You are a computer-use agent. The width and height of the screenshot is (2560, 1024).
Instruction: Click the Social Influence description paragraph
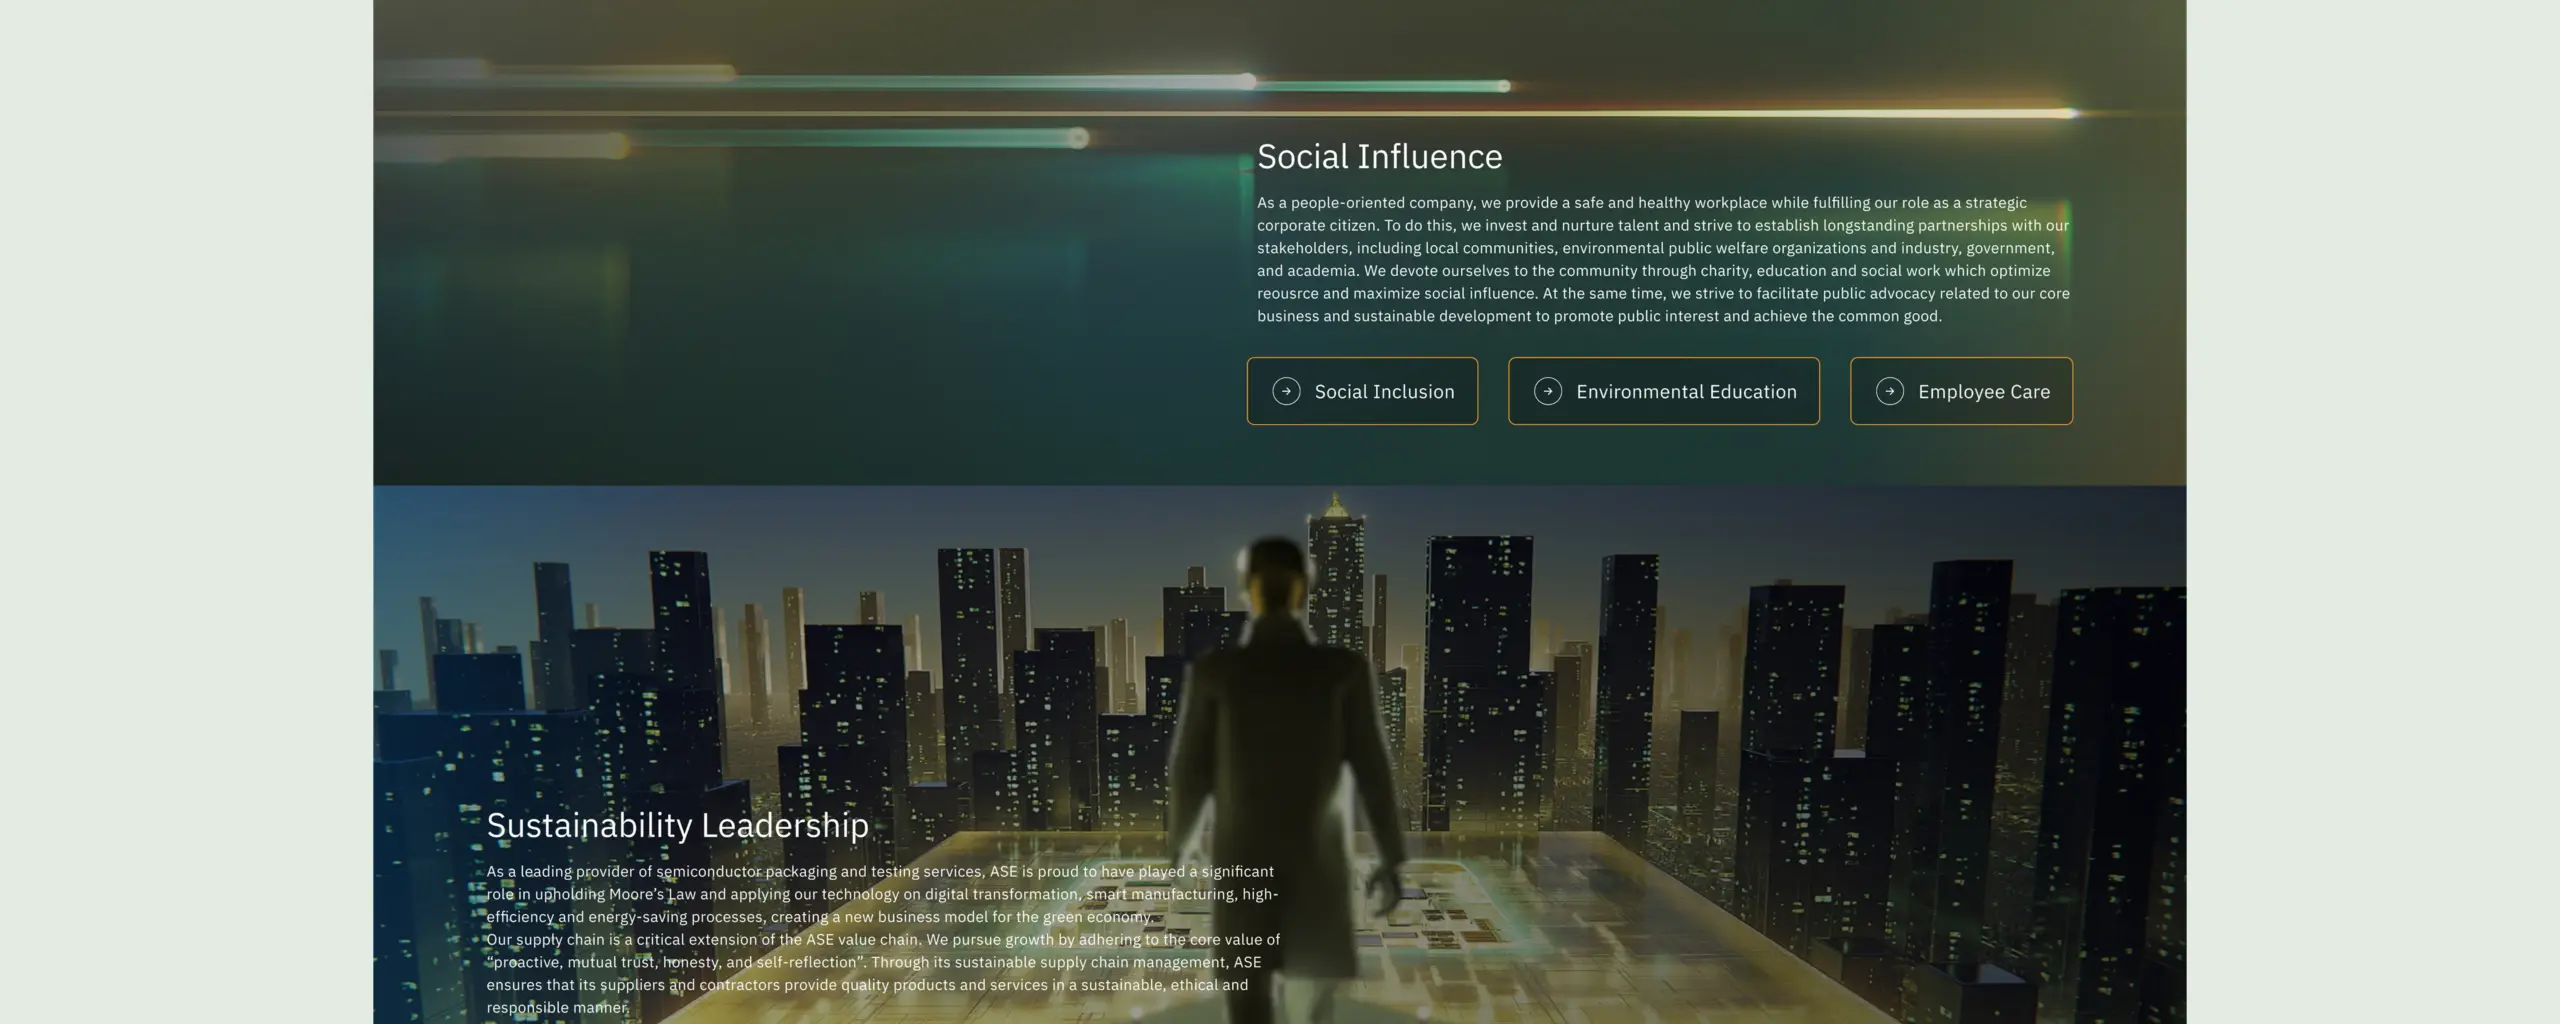(x=1662, y=259)
